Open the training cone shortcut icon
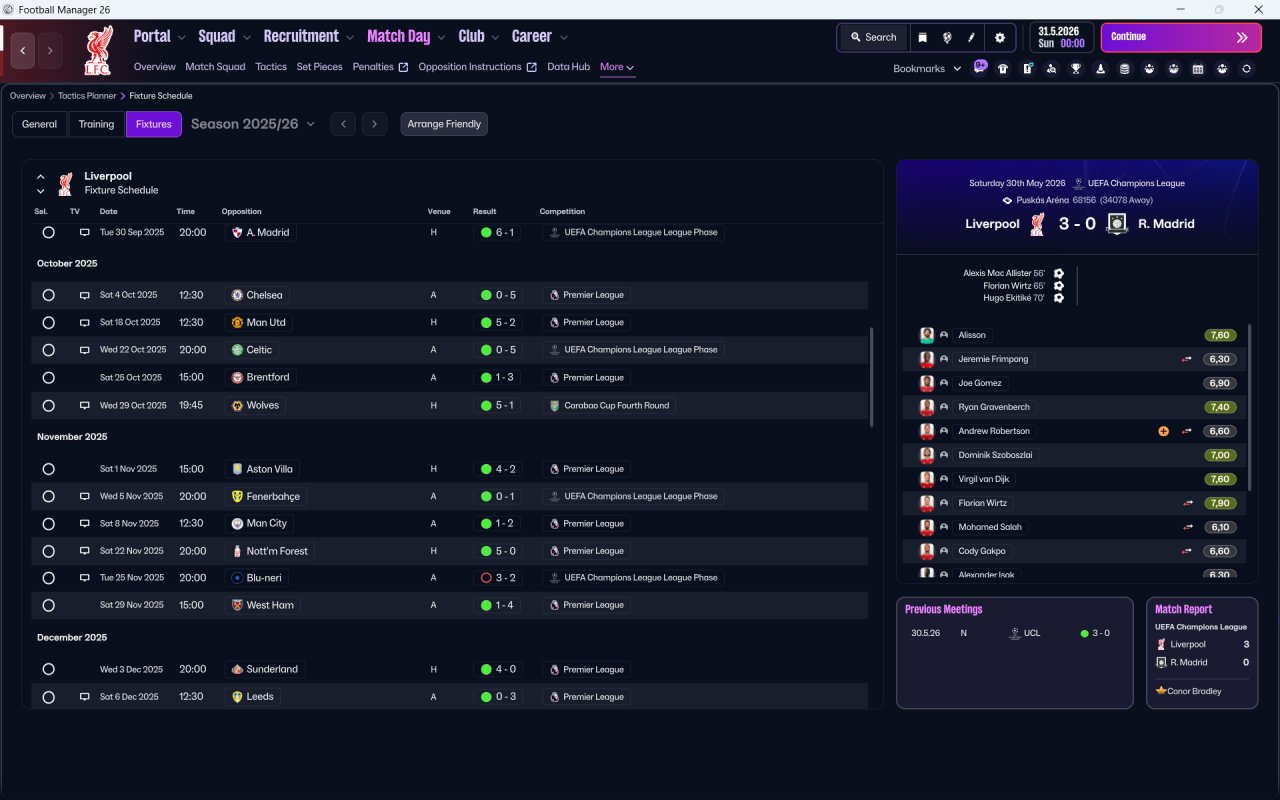 [x=1100, y=69]
